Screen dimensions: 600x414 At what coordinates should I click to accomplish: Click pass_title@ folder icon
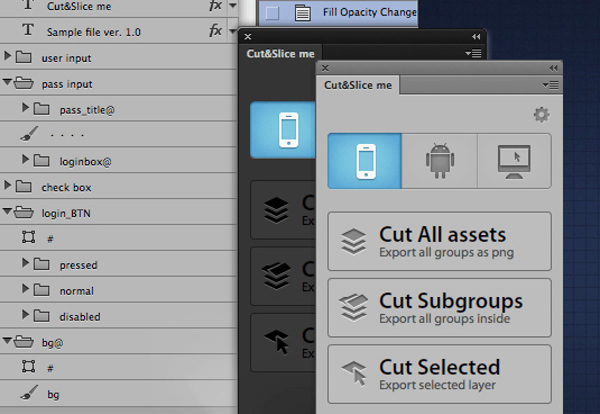(42, 109)
